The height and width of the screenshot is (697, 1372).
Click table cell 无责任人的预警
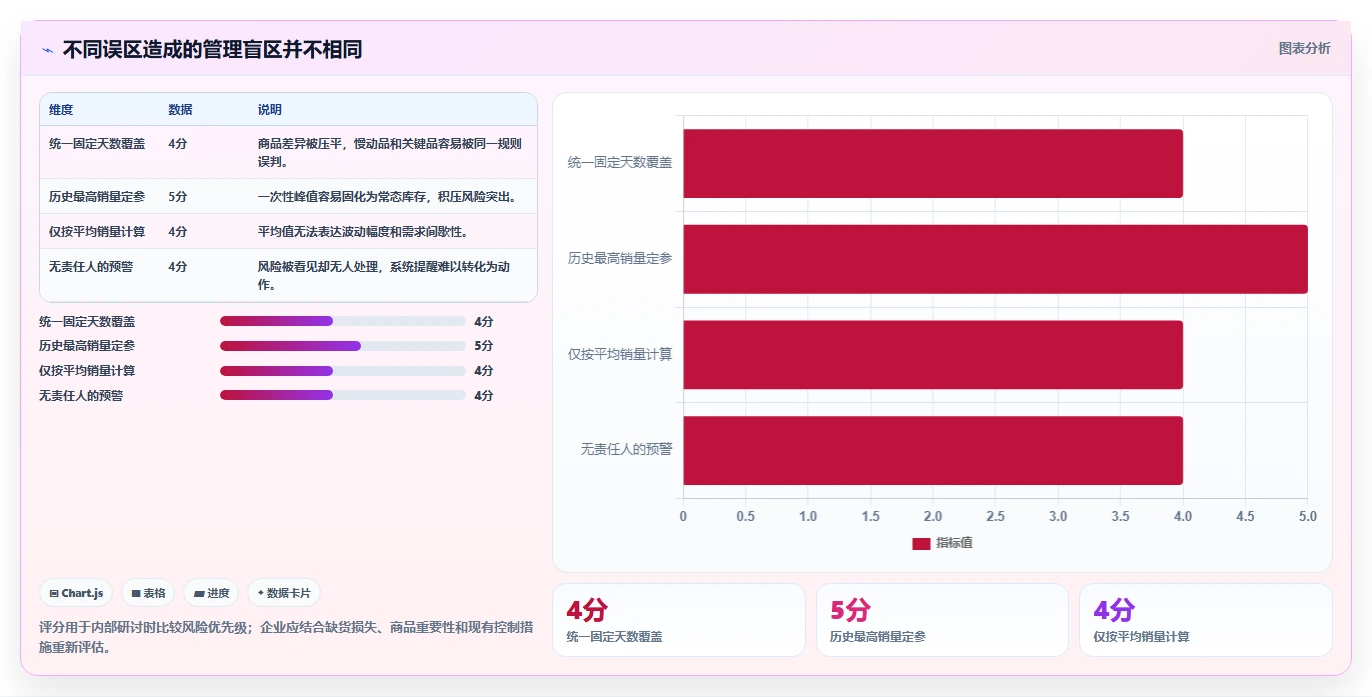click(91, 267)
